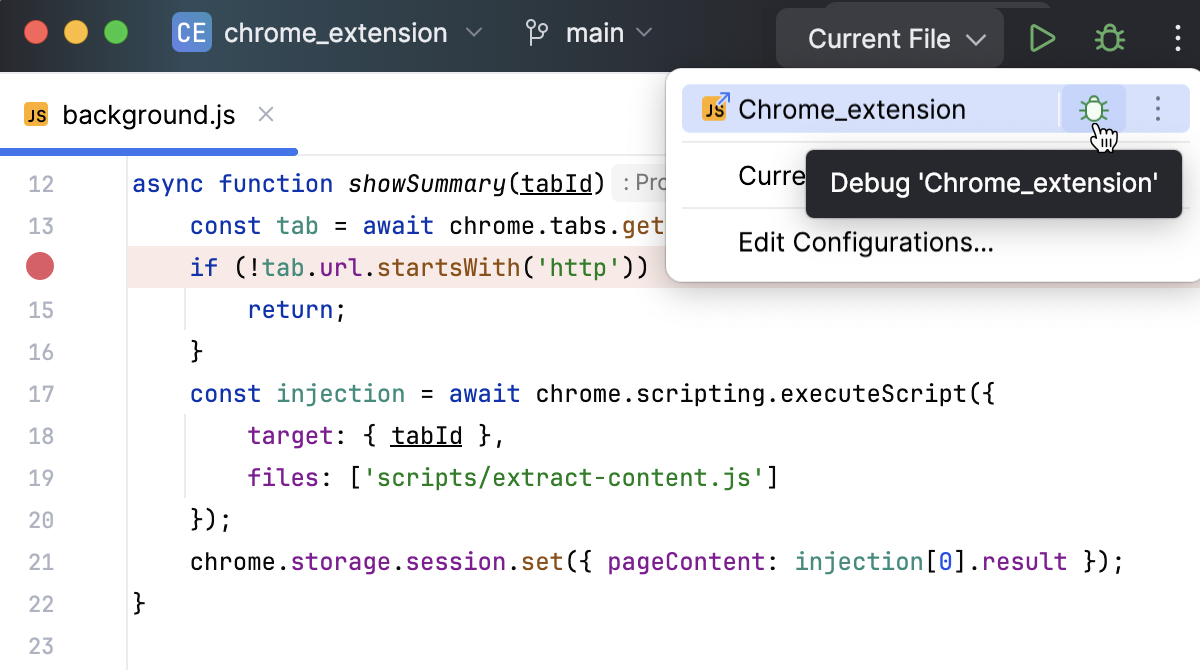Select the Chrome_extension run configuration entry
This screenshot has width=1200, height=670.
(x=850, y=108)
